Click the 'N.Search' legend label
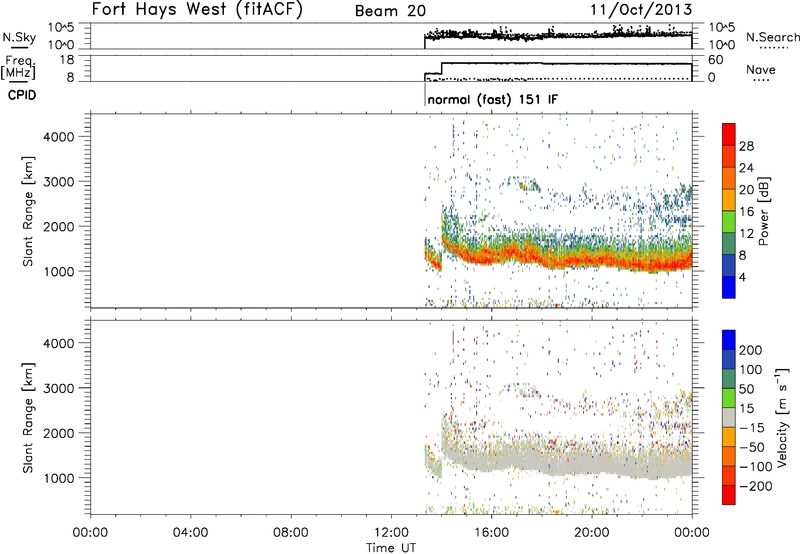Viewport: 800px width, 554px height. point(773,37)
